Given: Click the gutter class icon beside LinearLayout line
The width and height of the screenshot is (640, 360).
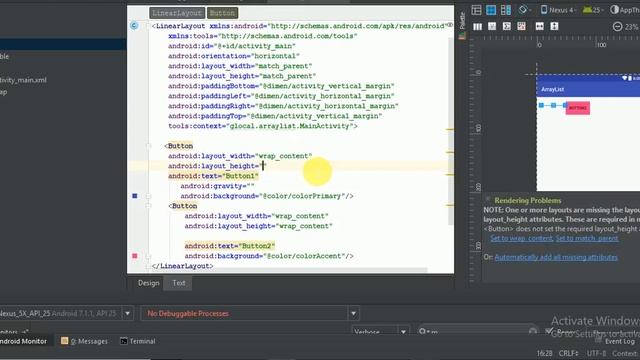Looking at the screenshot, I should 134,26.
